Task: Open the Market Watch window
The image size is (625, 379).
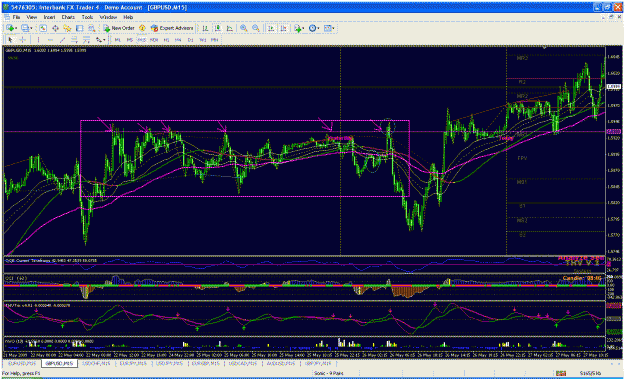Action: [43, 28]
